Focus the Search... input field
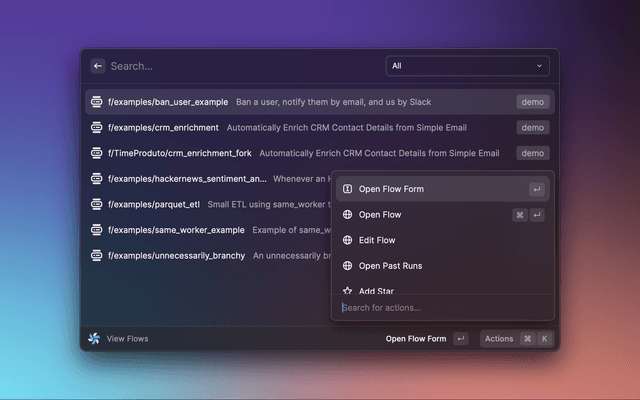 click(x=240, y=66)
